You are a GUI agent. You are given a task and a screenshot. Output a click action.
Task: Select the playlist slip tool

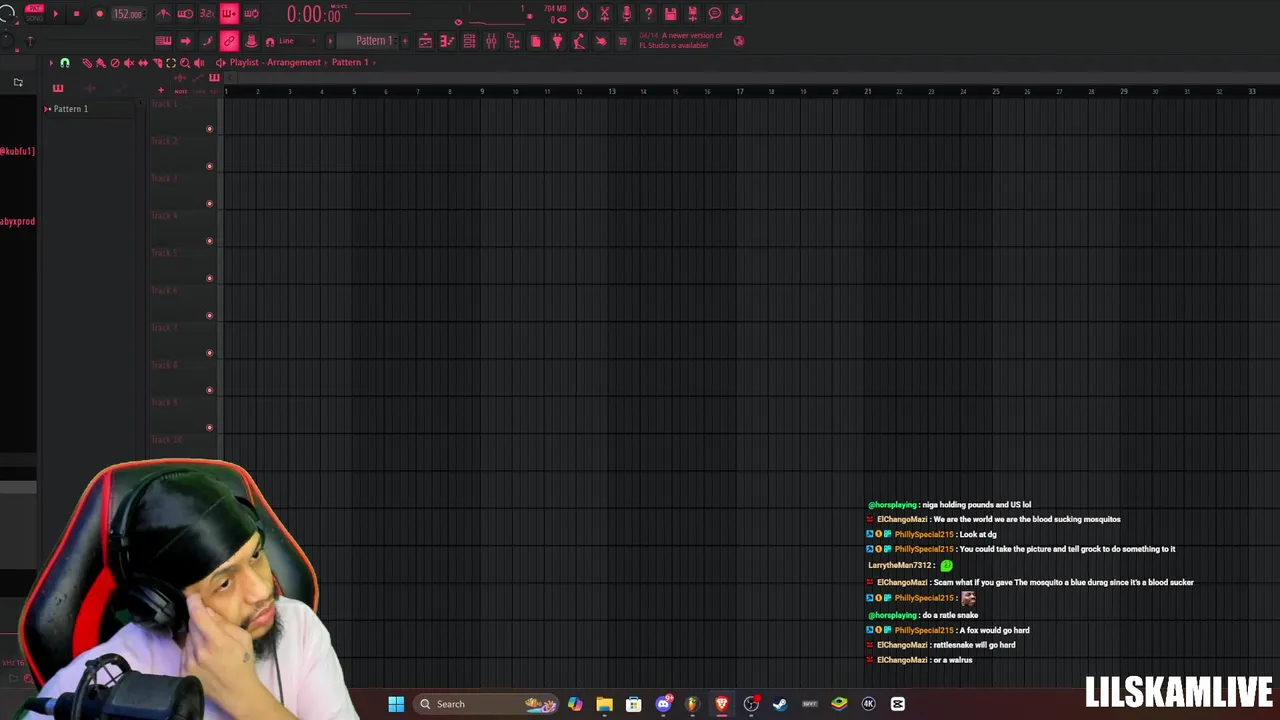143,63
